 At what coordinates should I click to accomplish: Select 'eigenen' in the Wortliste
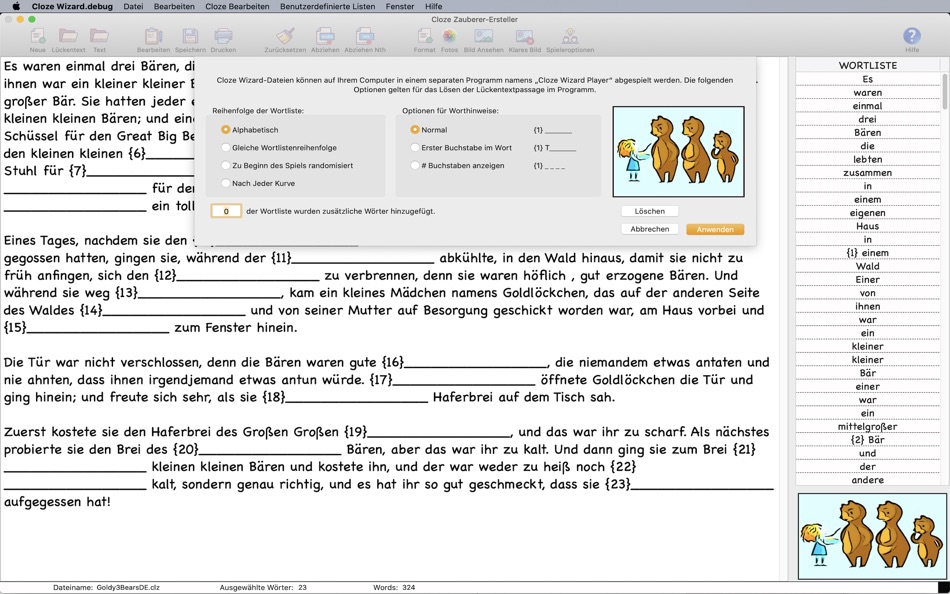click(868, 212)
